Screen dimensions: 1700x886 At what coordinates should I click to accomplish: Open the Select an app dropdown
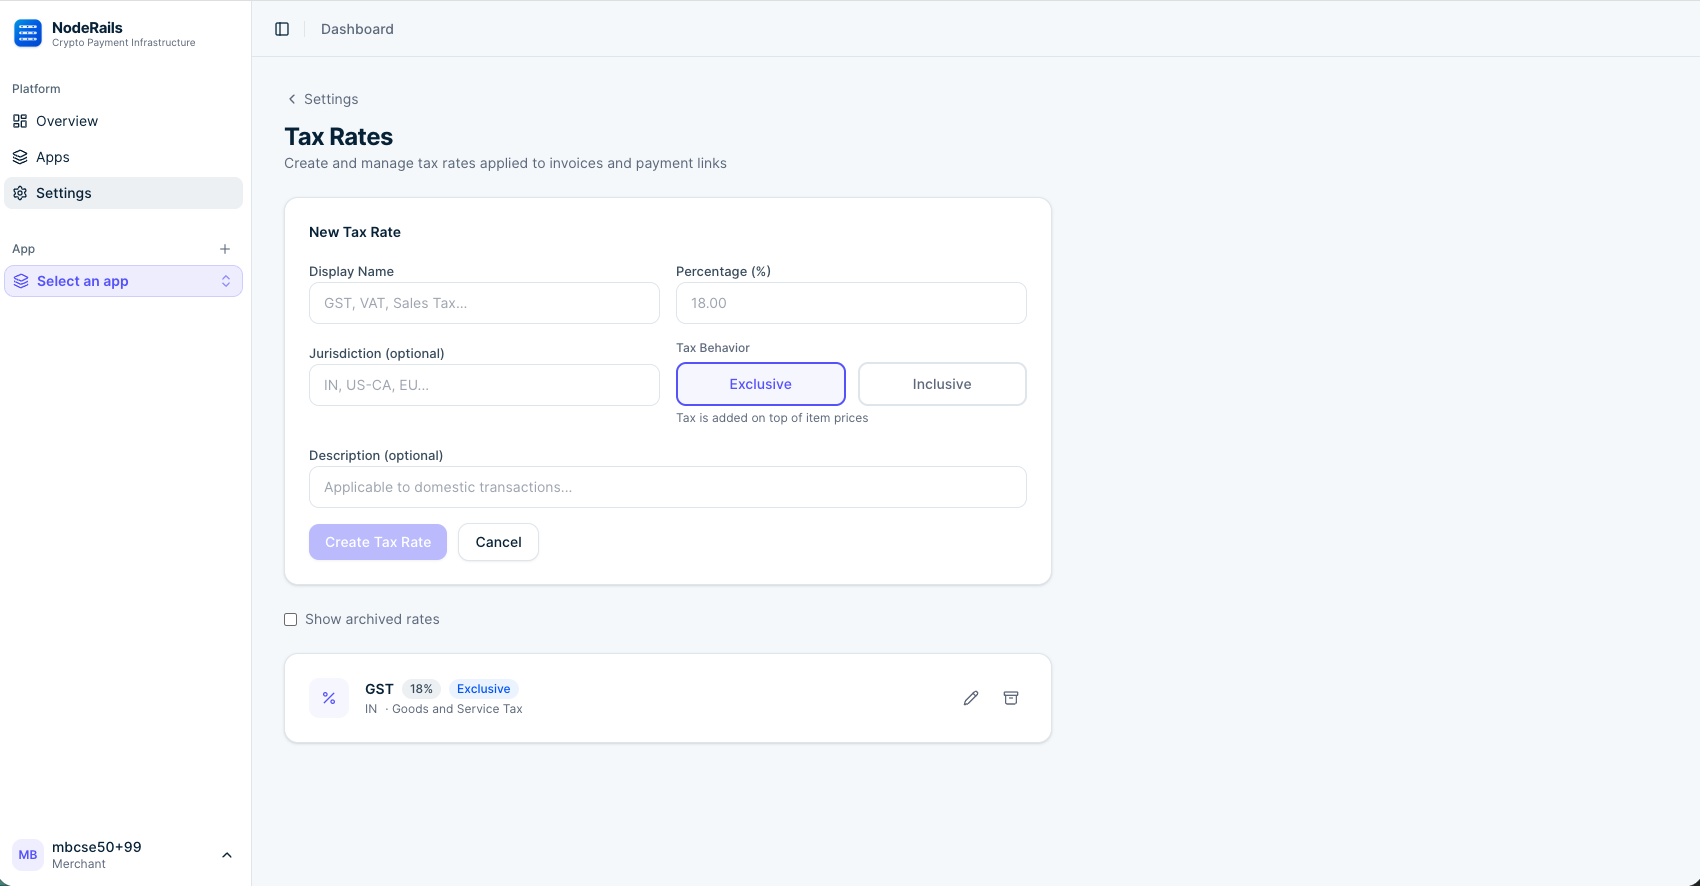[x=124, y=281]
